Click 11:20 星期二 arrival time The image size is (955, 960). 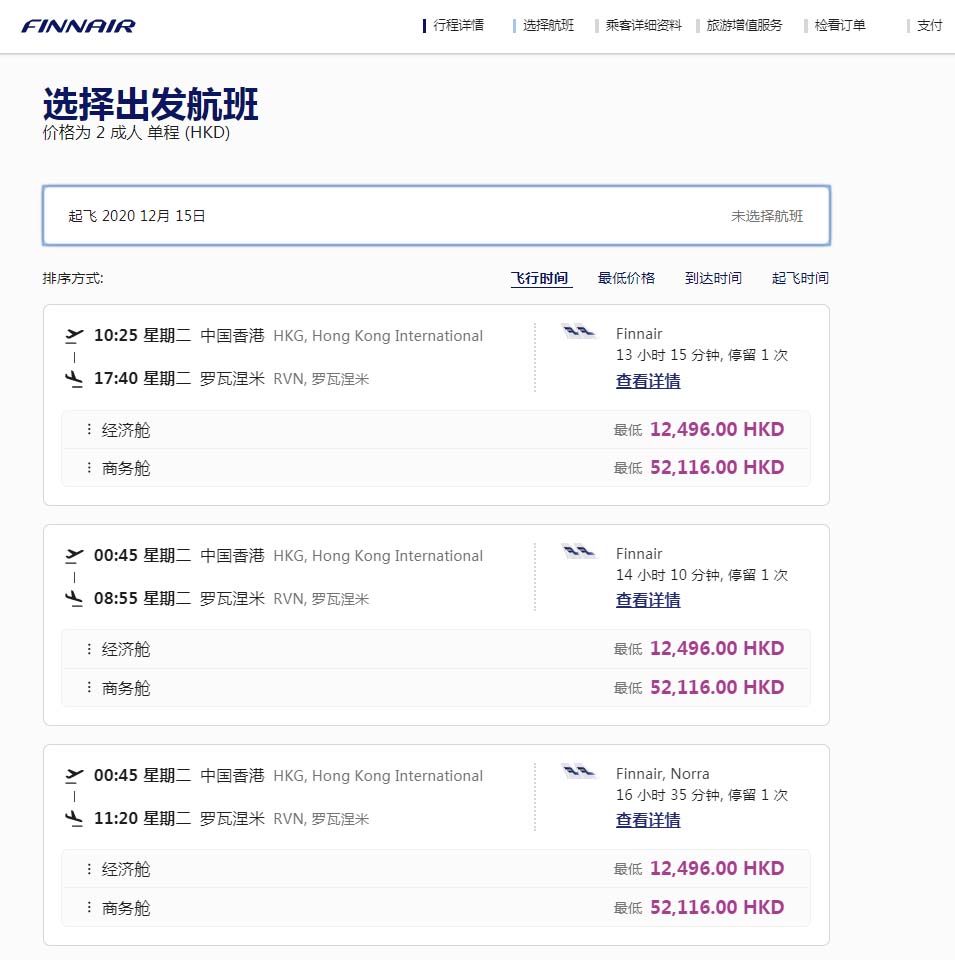pyautogui.click(x=143, y=818)
